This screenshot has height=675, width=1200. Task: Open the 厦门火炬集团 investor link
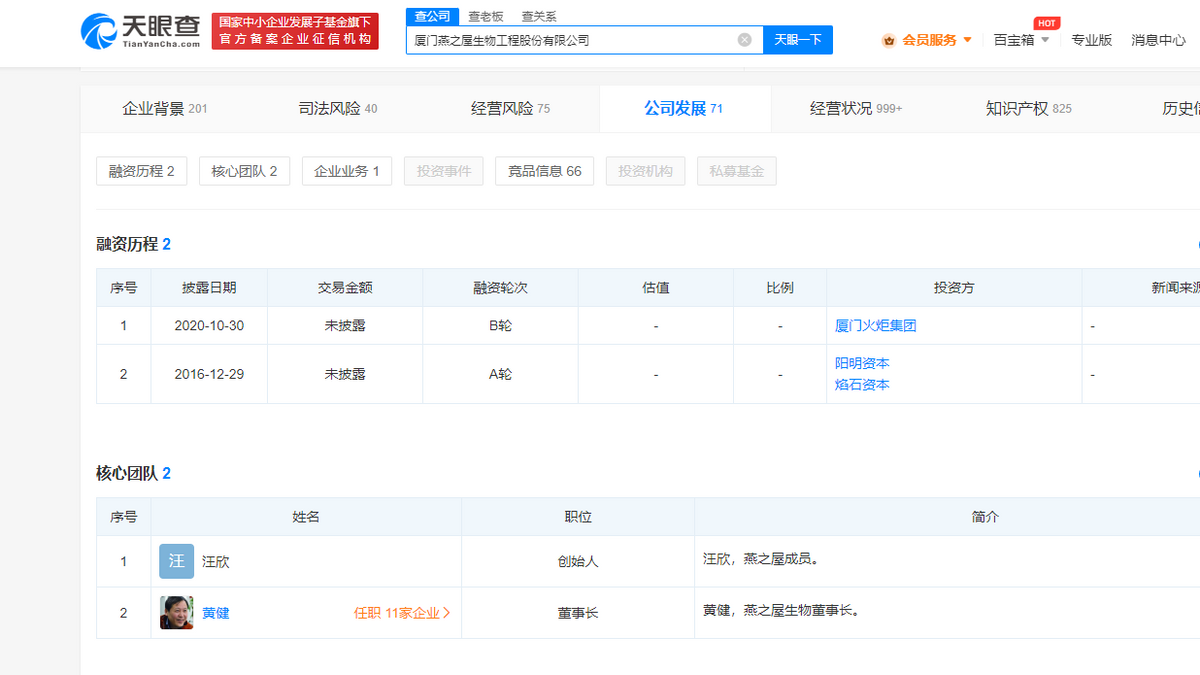876,326
